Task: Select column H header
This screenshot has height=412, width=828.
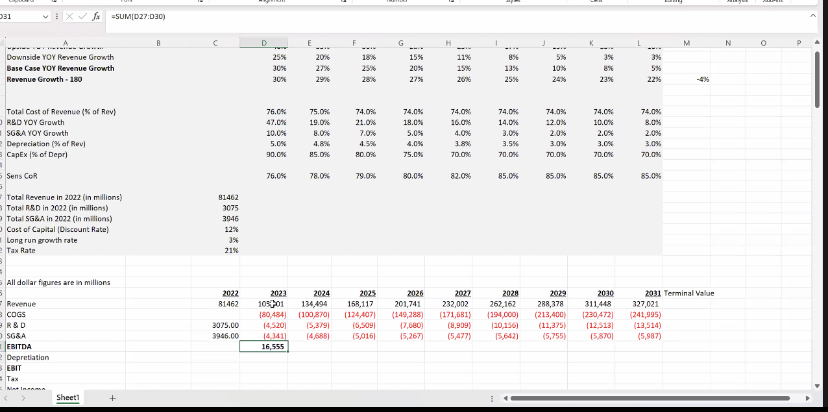Action: pos(448,43)
